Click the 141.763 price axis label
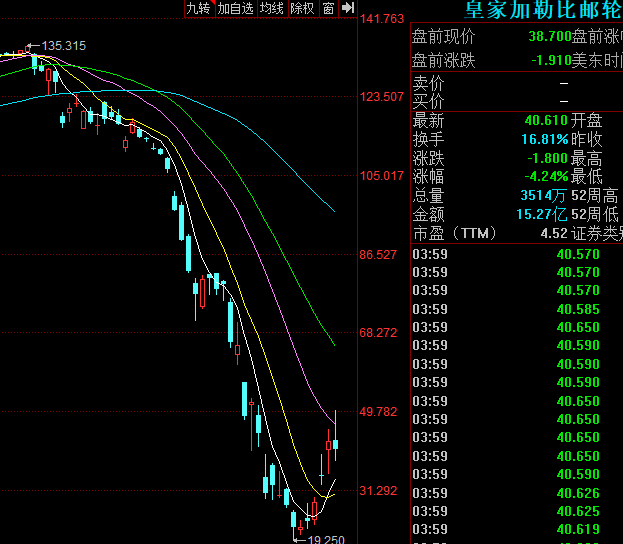The height and width of the screenshot is (544, 623). (x=382, y=19)
